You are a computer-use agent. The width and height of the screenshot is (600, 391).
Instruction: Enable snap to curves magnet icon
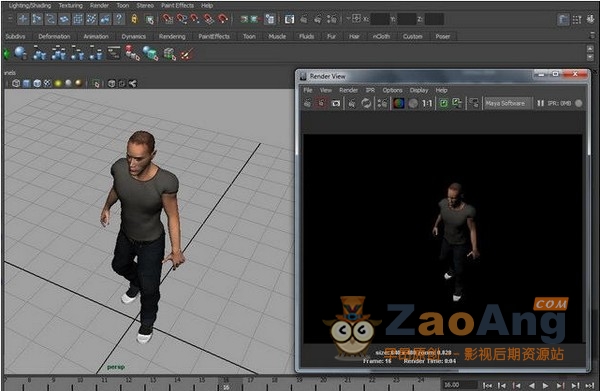pyautogui.click(x=181, y=19)
